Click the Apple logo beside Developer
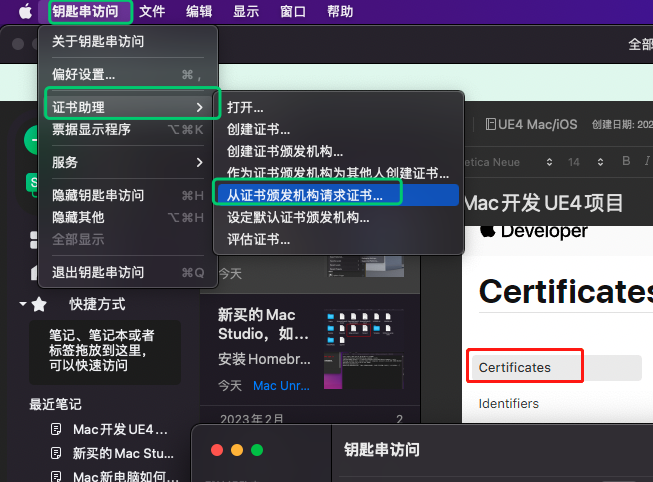The image size is (653, 482). [488, 231]
